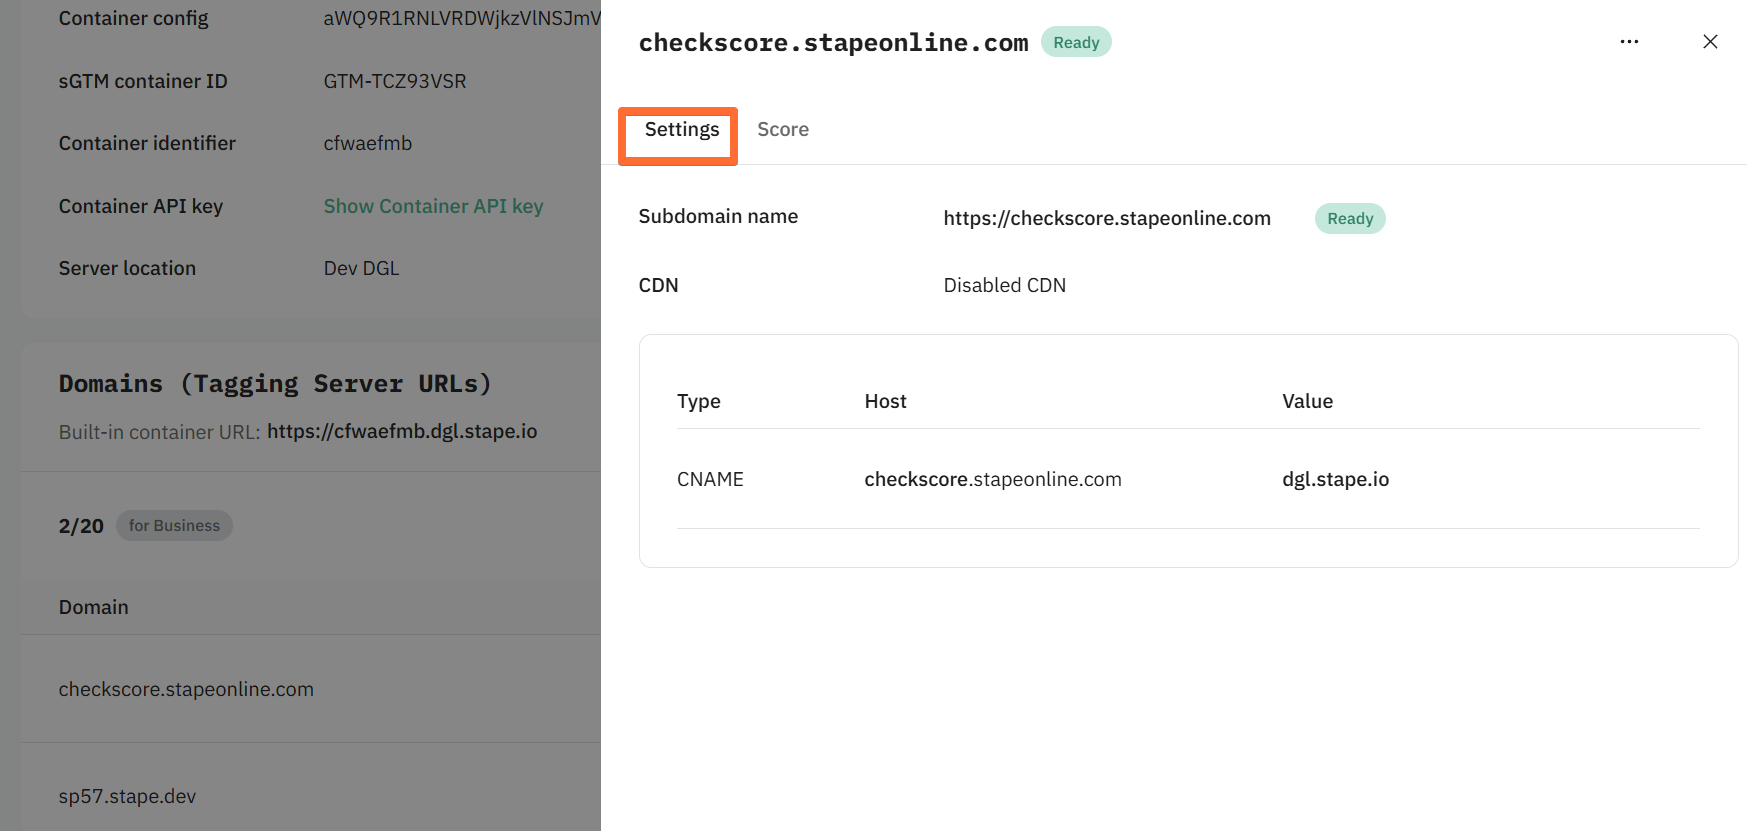Click the for Business badge
The image size is (1747, 831).
point(174,526)
